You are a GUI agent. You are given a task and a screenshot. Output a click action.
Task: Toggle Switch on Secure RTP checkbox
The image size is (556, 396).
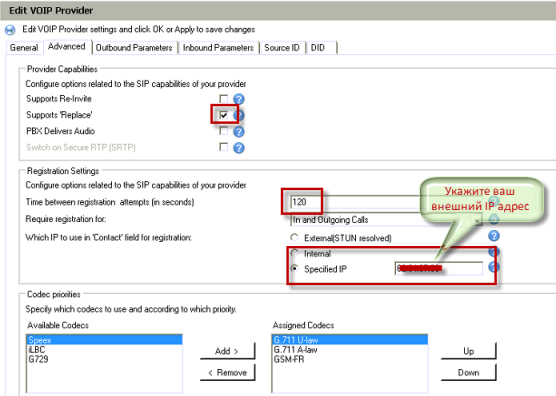point(223,146)
